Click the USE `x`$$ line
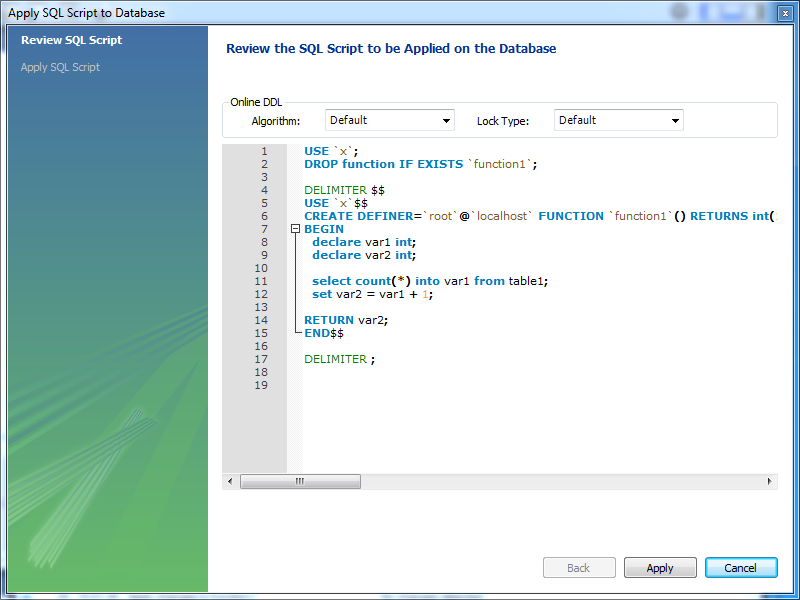Image resolution: width=800 pixels, height=600 pixels. [336, 203]
